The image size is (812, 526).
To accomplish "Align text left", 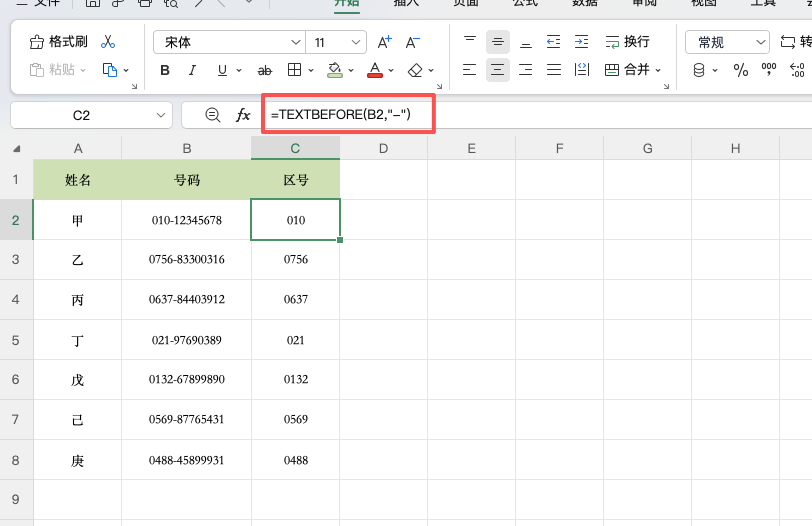I will [x=470, y=69].
